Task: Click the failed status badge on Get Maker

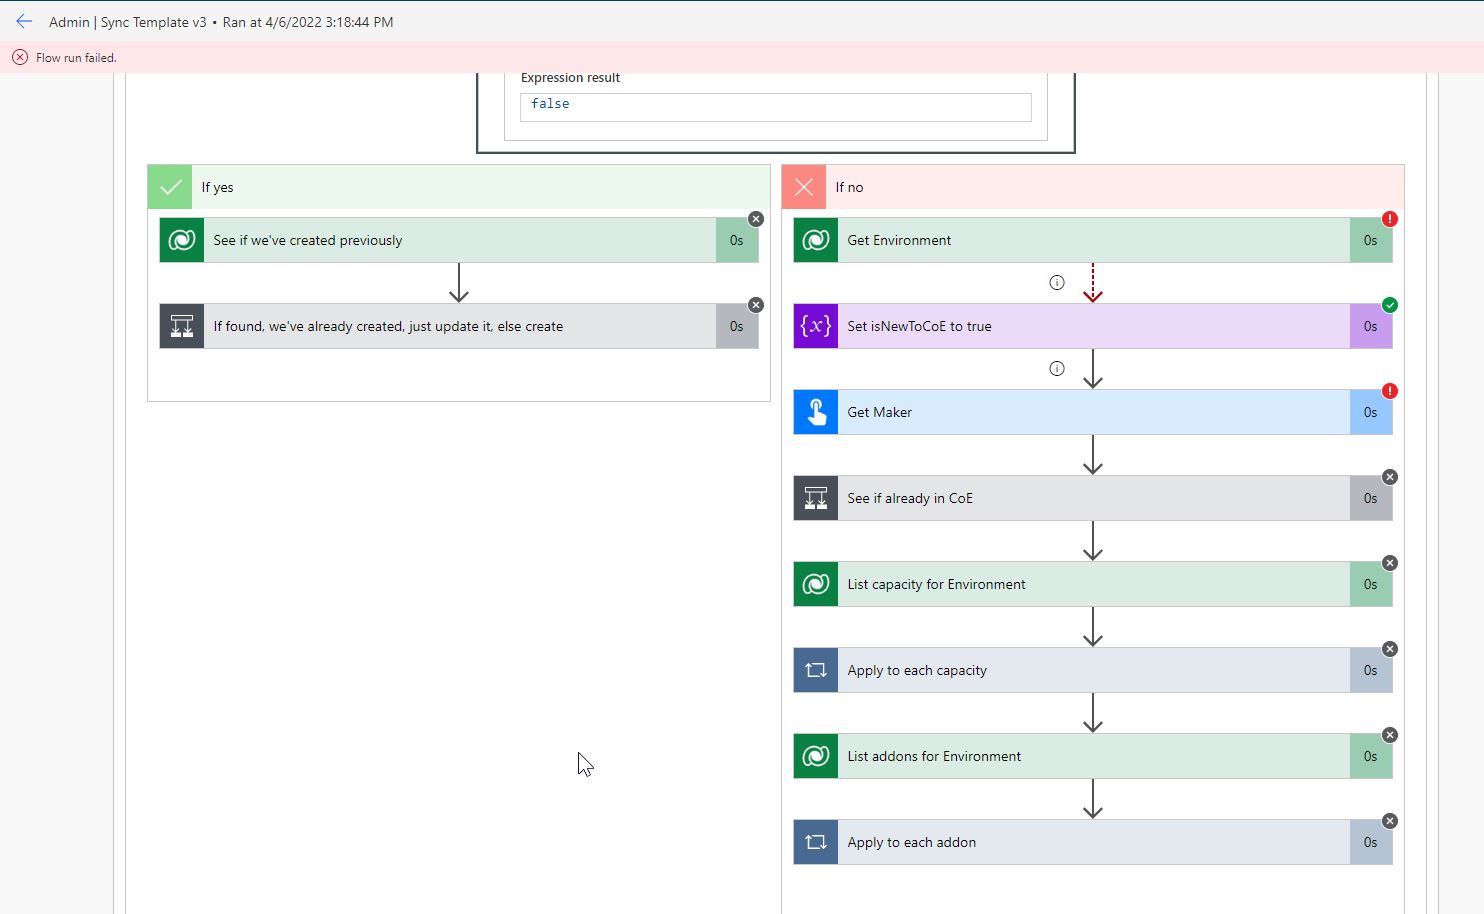Action: click(1390, 391)
